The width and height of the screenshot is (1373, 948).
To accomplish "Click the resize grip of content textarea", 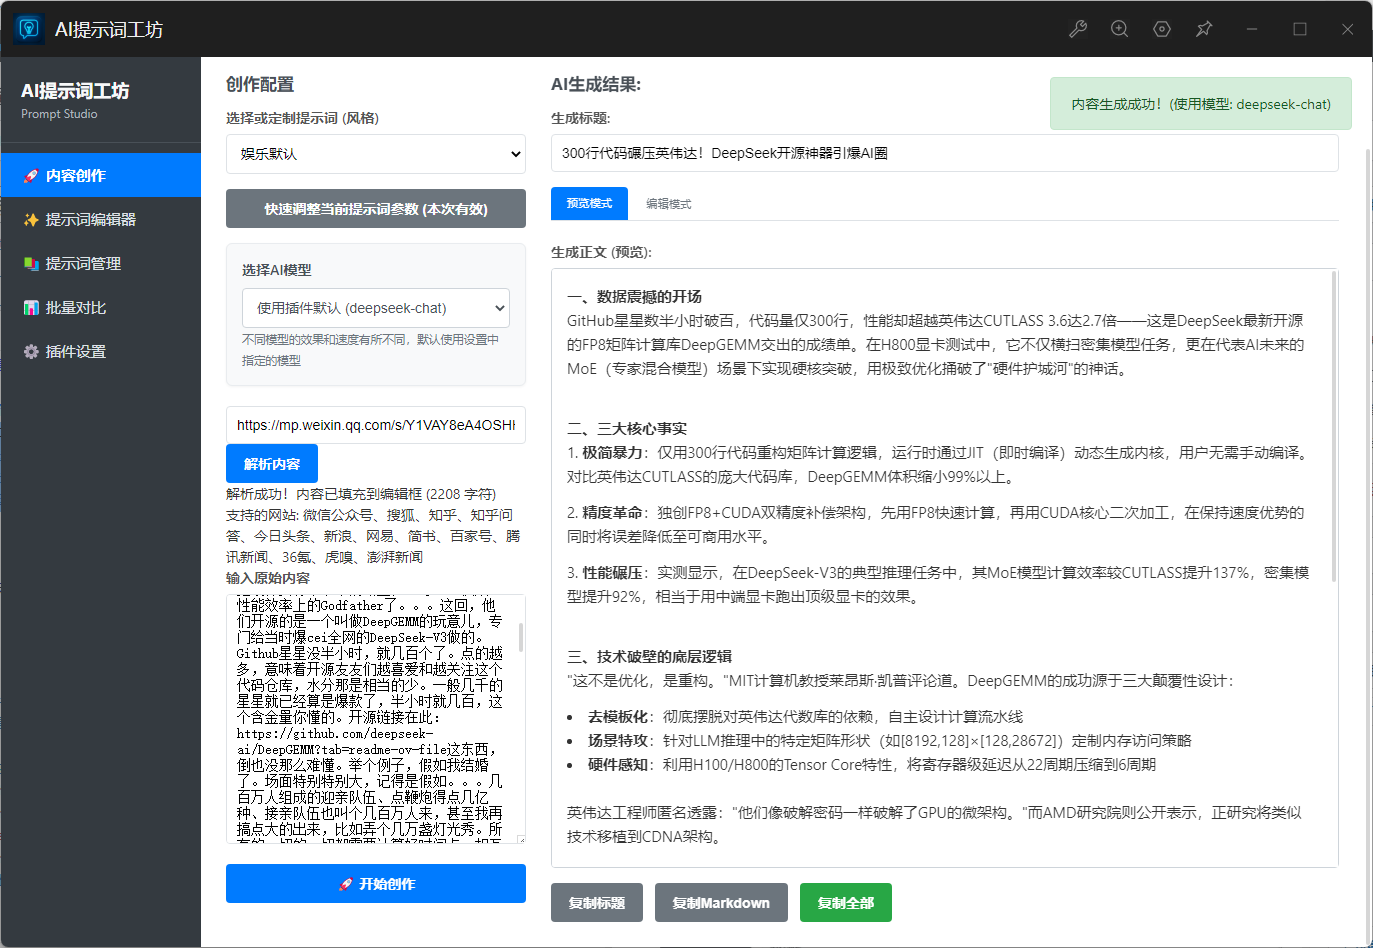I will 520,838.
